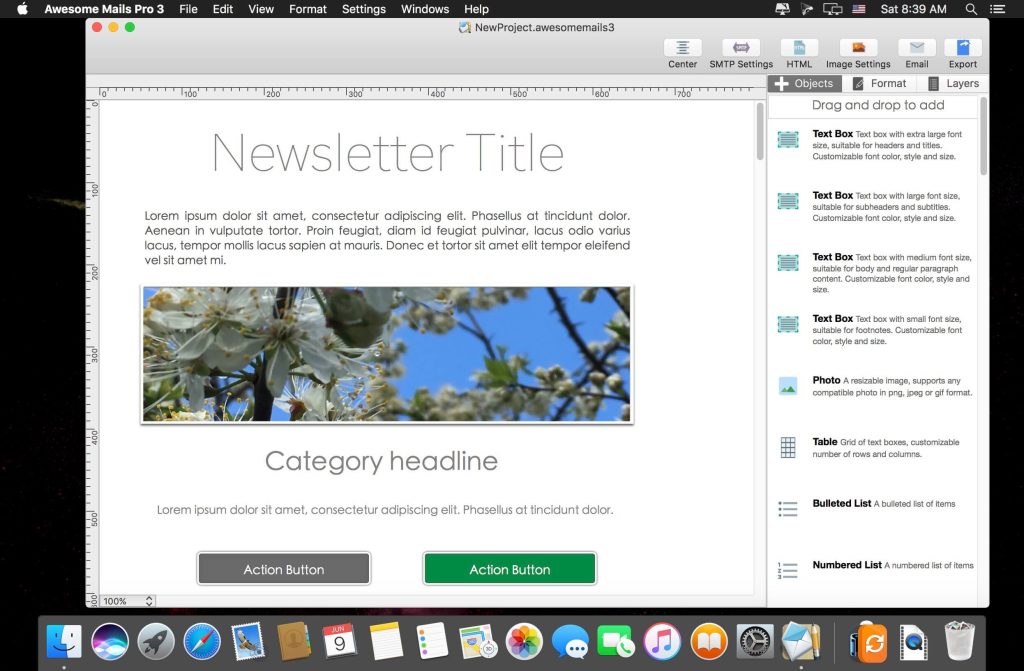Click the gray Action Button

284,569
